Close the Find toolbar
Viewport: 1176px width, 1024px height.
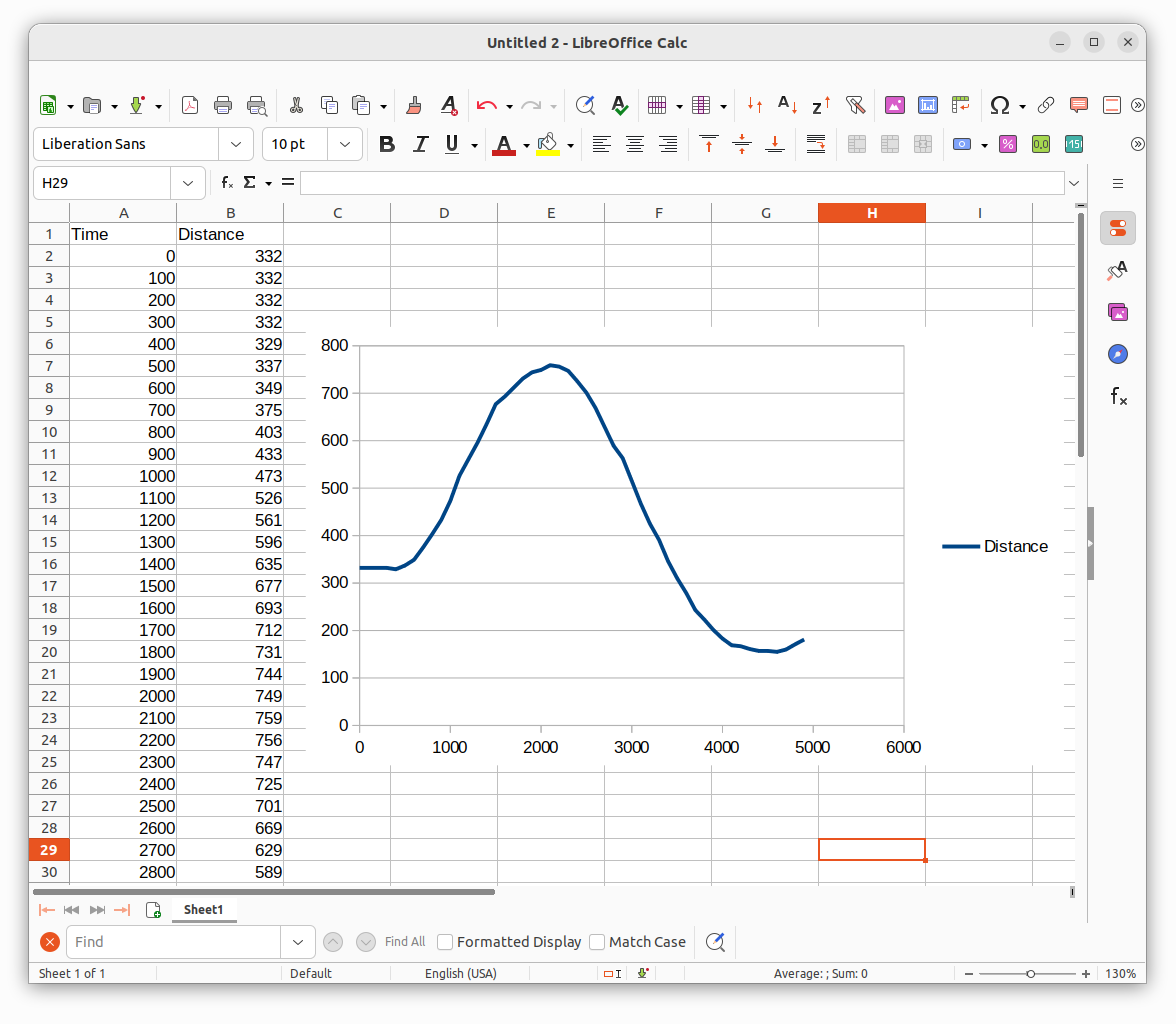(50, 942)
